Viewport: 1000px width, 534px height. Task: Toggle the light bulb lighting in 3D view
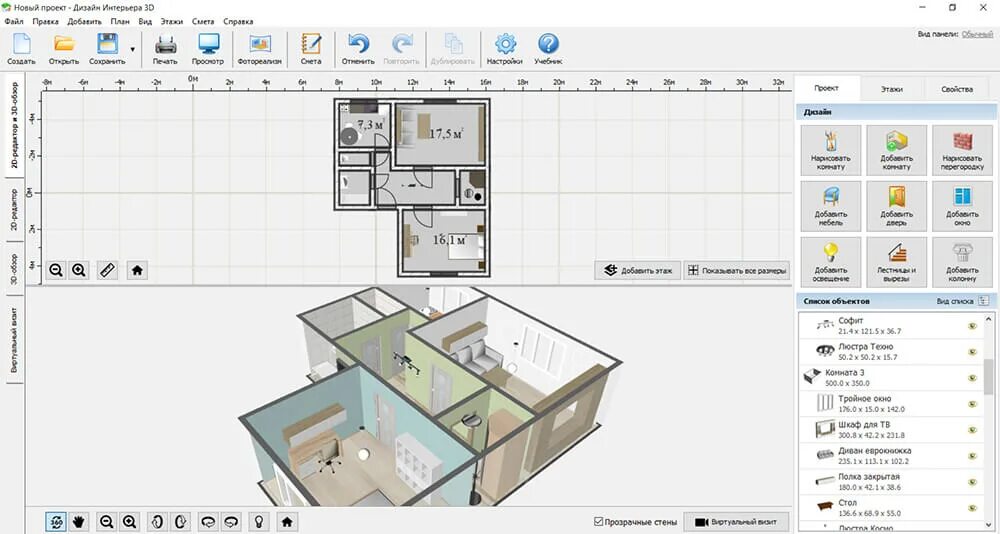tap(259, 521)
